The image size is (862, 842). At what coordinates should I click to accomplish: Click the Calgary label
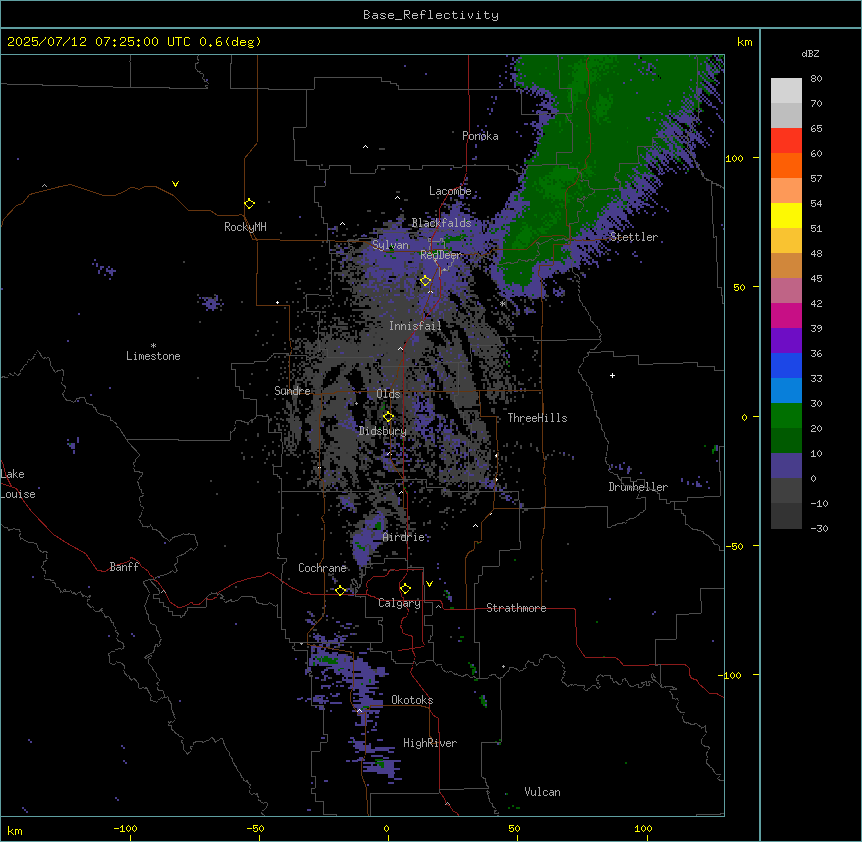(x=399, y=603)
